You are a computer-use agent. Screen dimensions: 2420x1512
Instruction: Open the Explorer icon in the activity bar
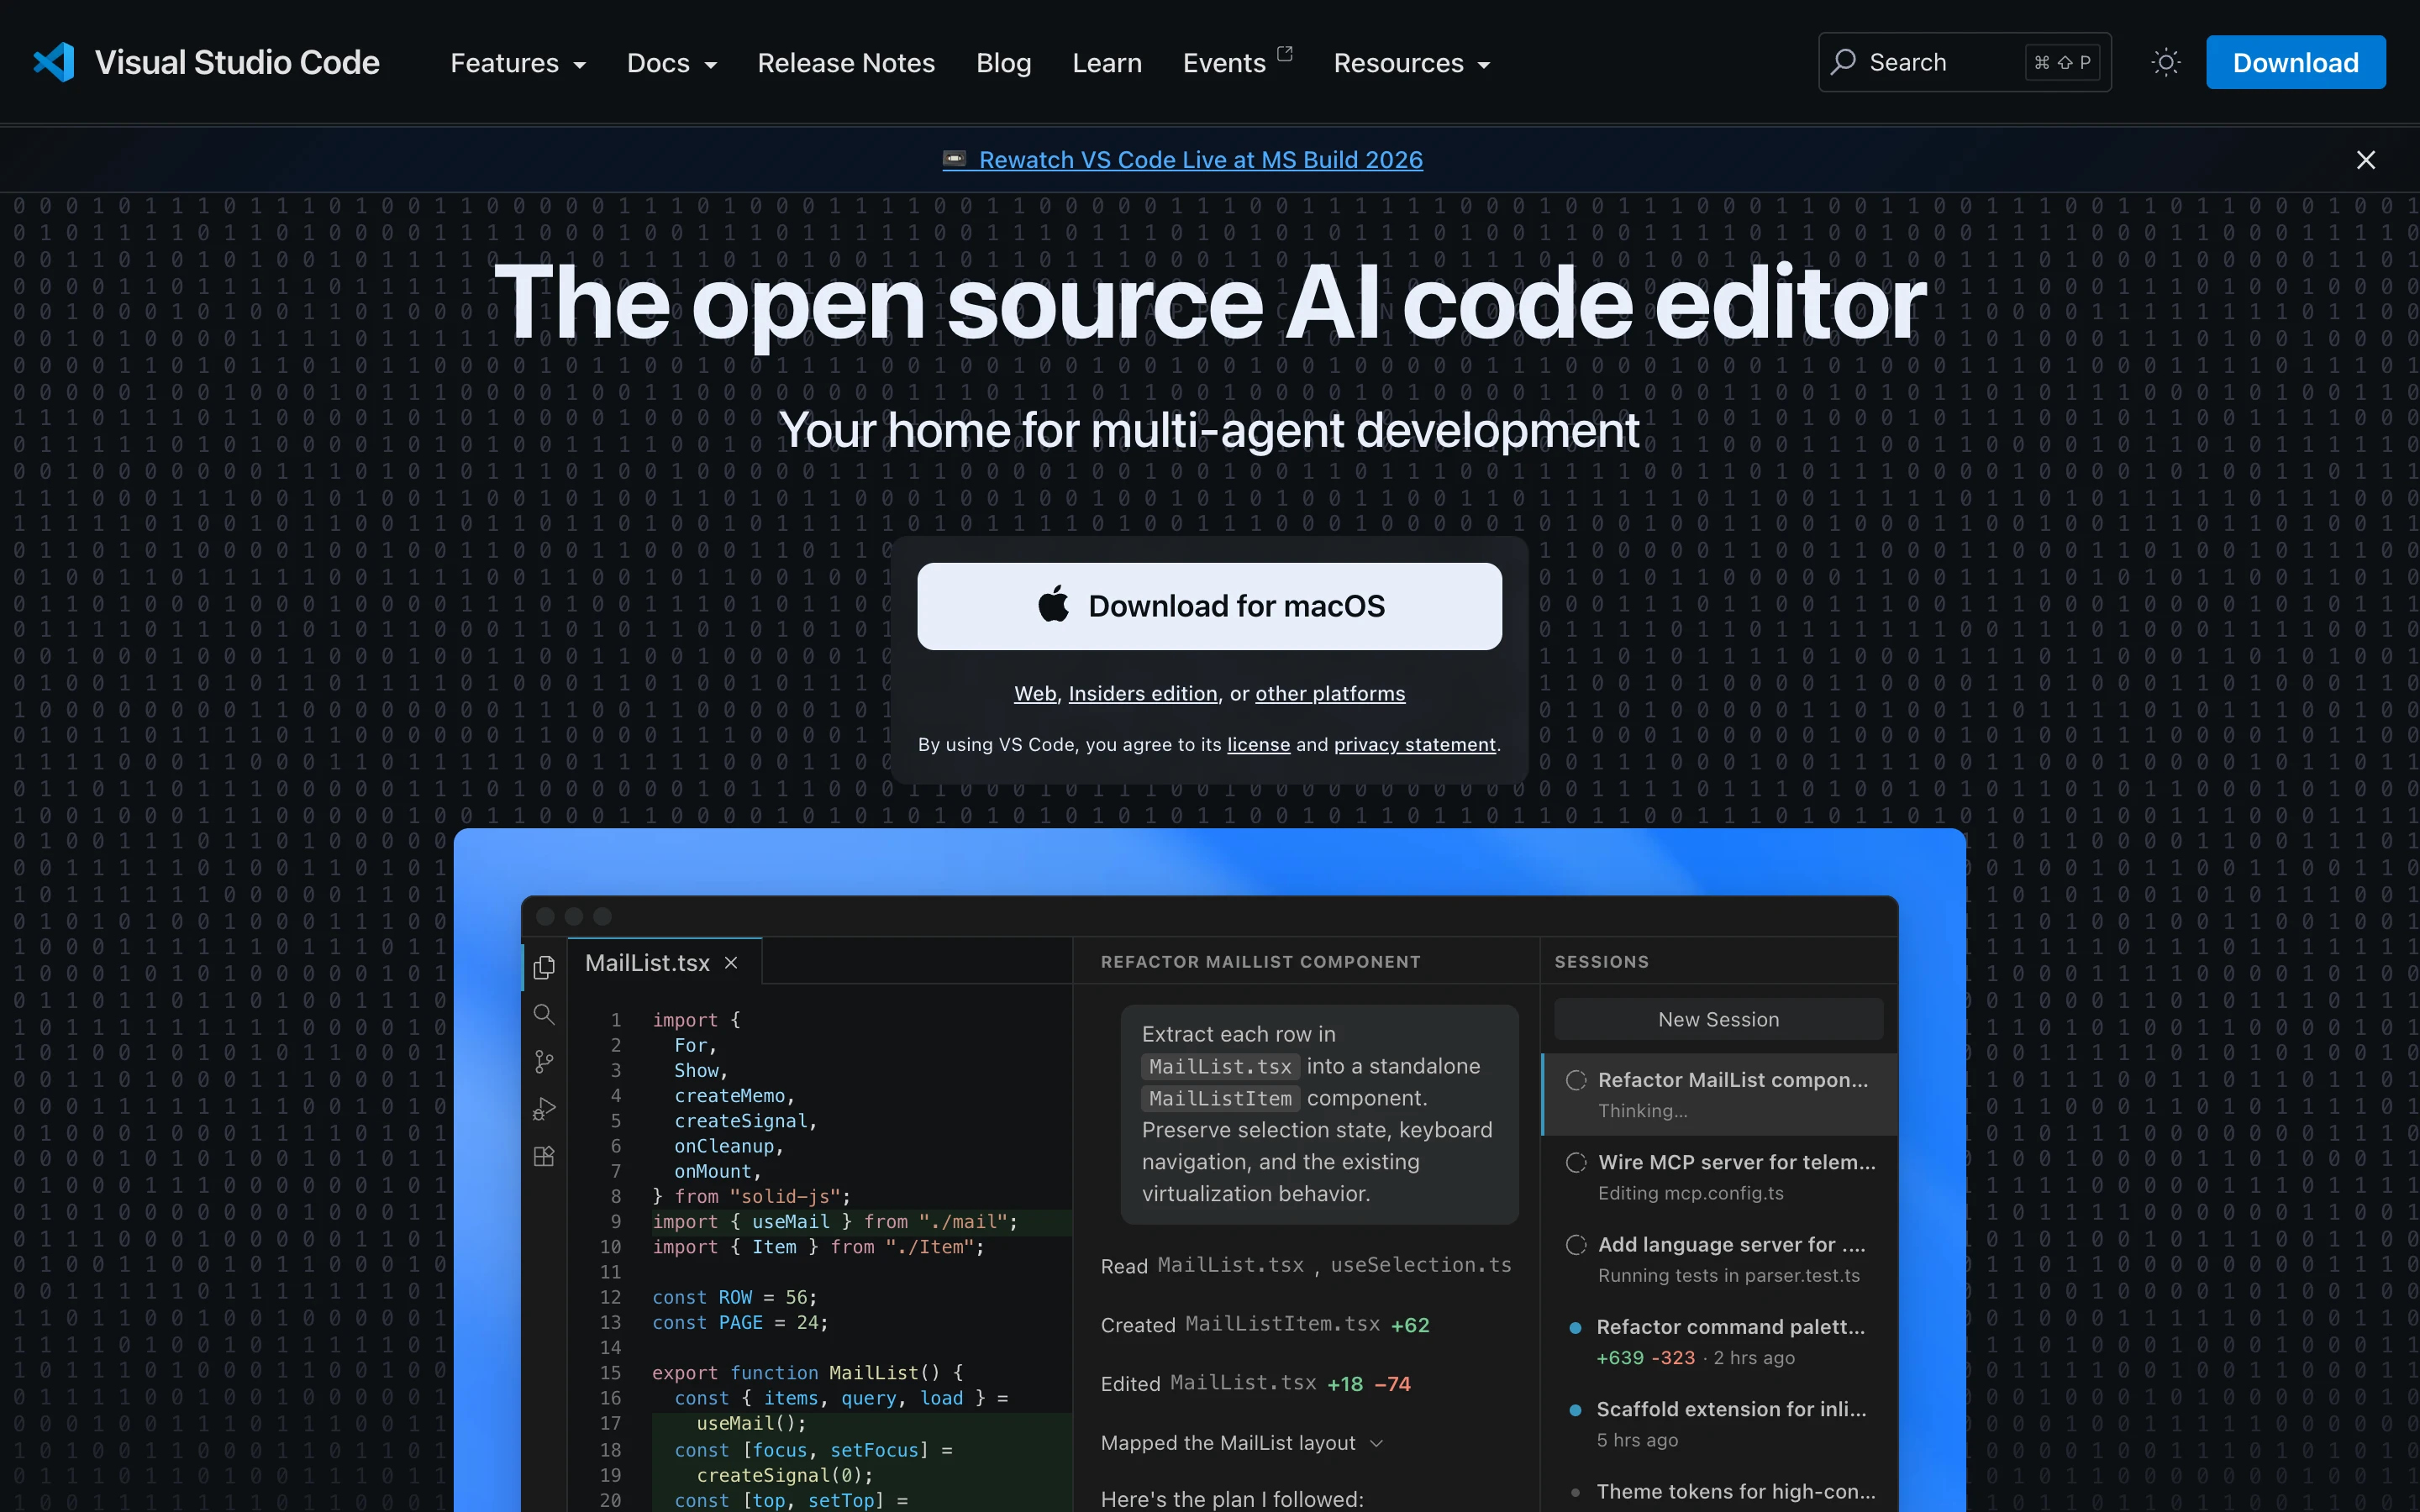(x=544, y=967)
